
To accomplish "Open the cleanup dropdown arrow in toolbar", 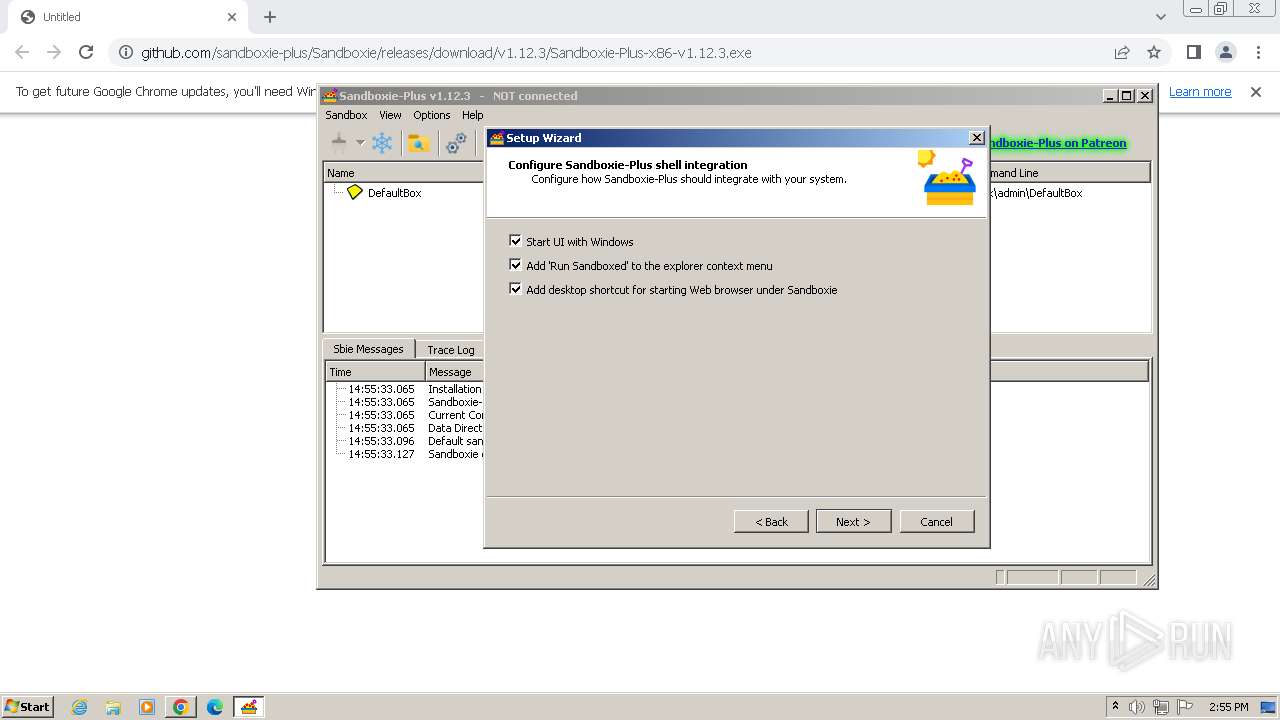I will [360, 143].
